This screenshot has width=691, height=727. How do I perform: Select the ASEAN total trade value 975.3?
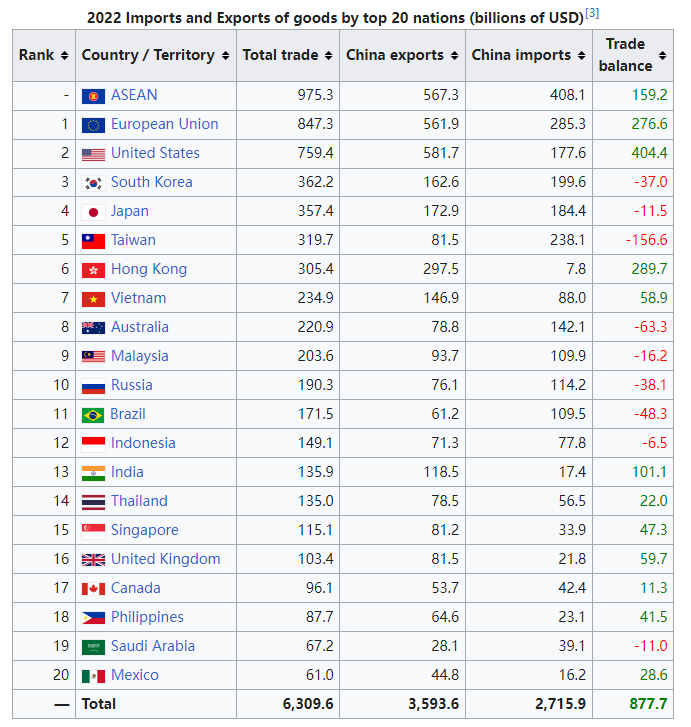click(x=315, y=95)
